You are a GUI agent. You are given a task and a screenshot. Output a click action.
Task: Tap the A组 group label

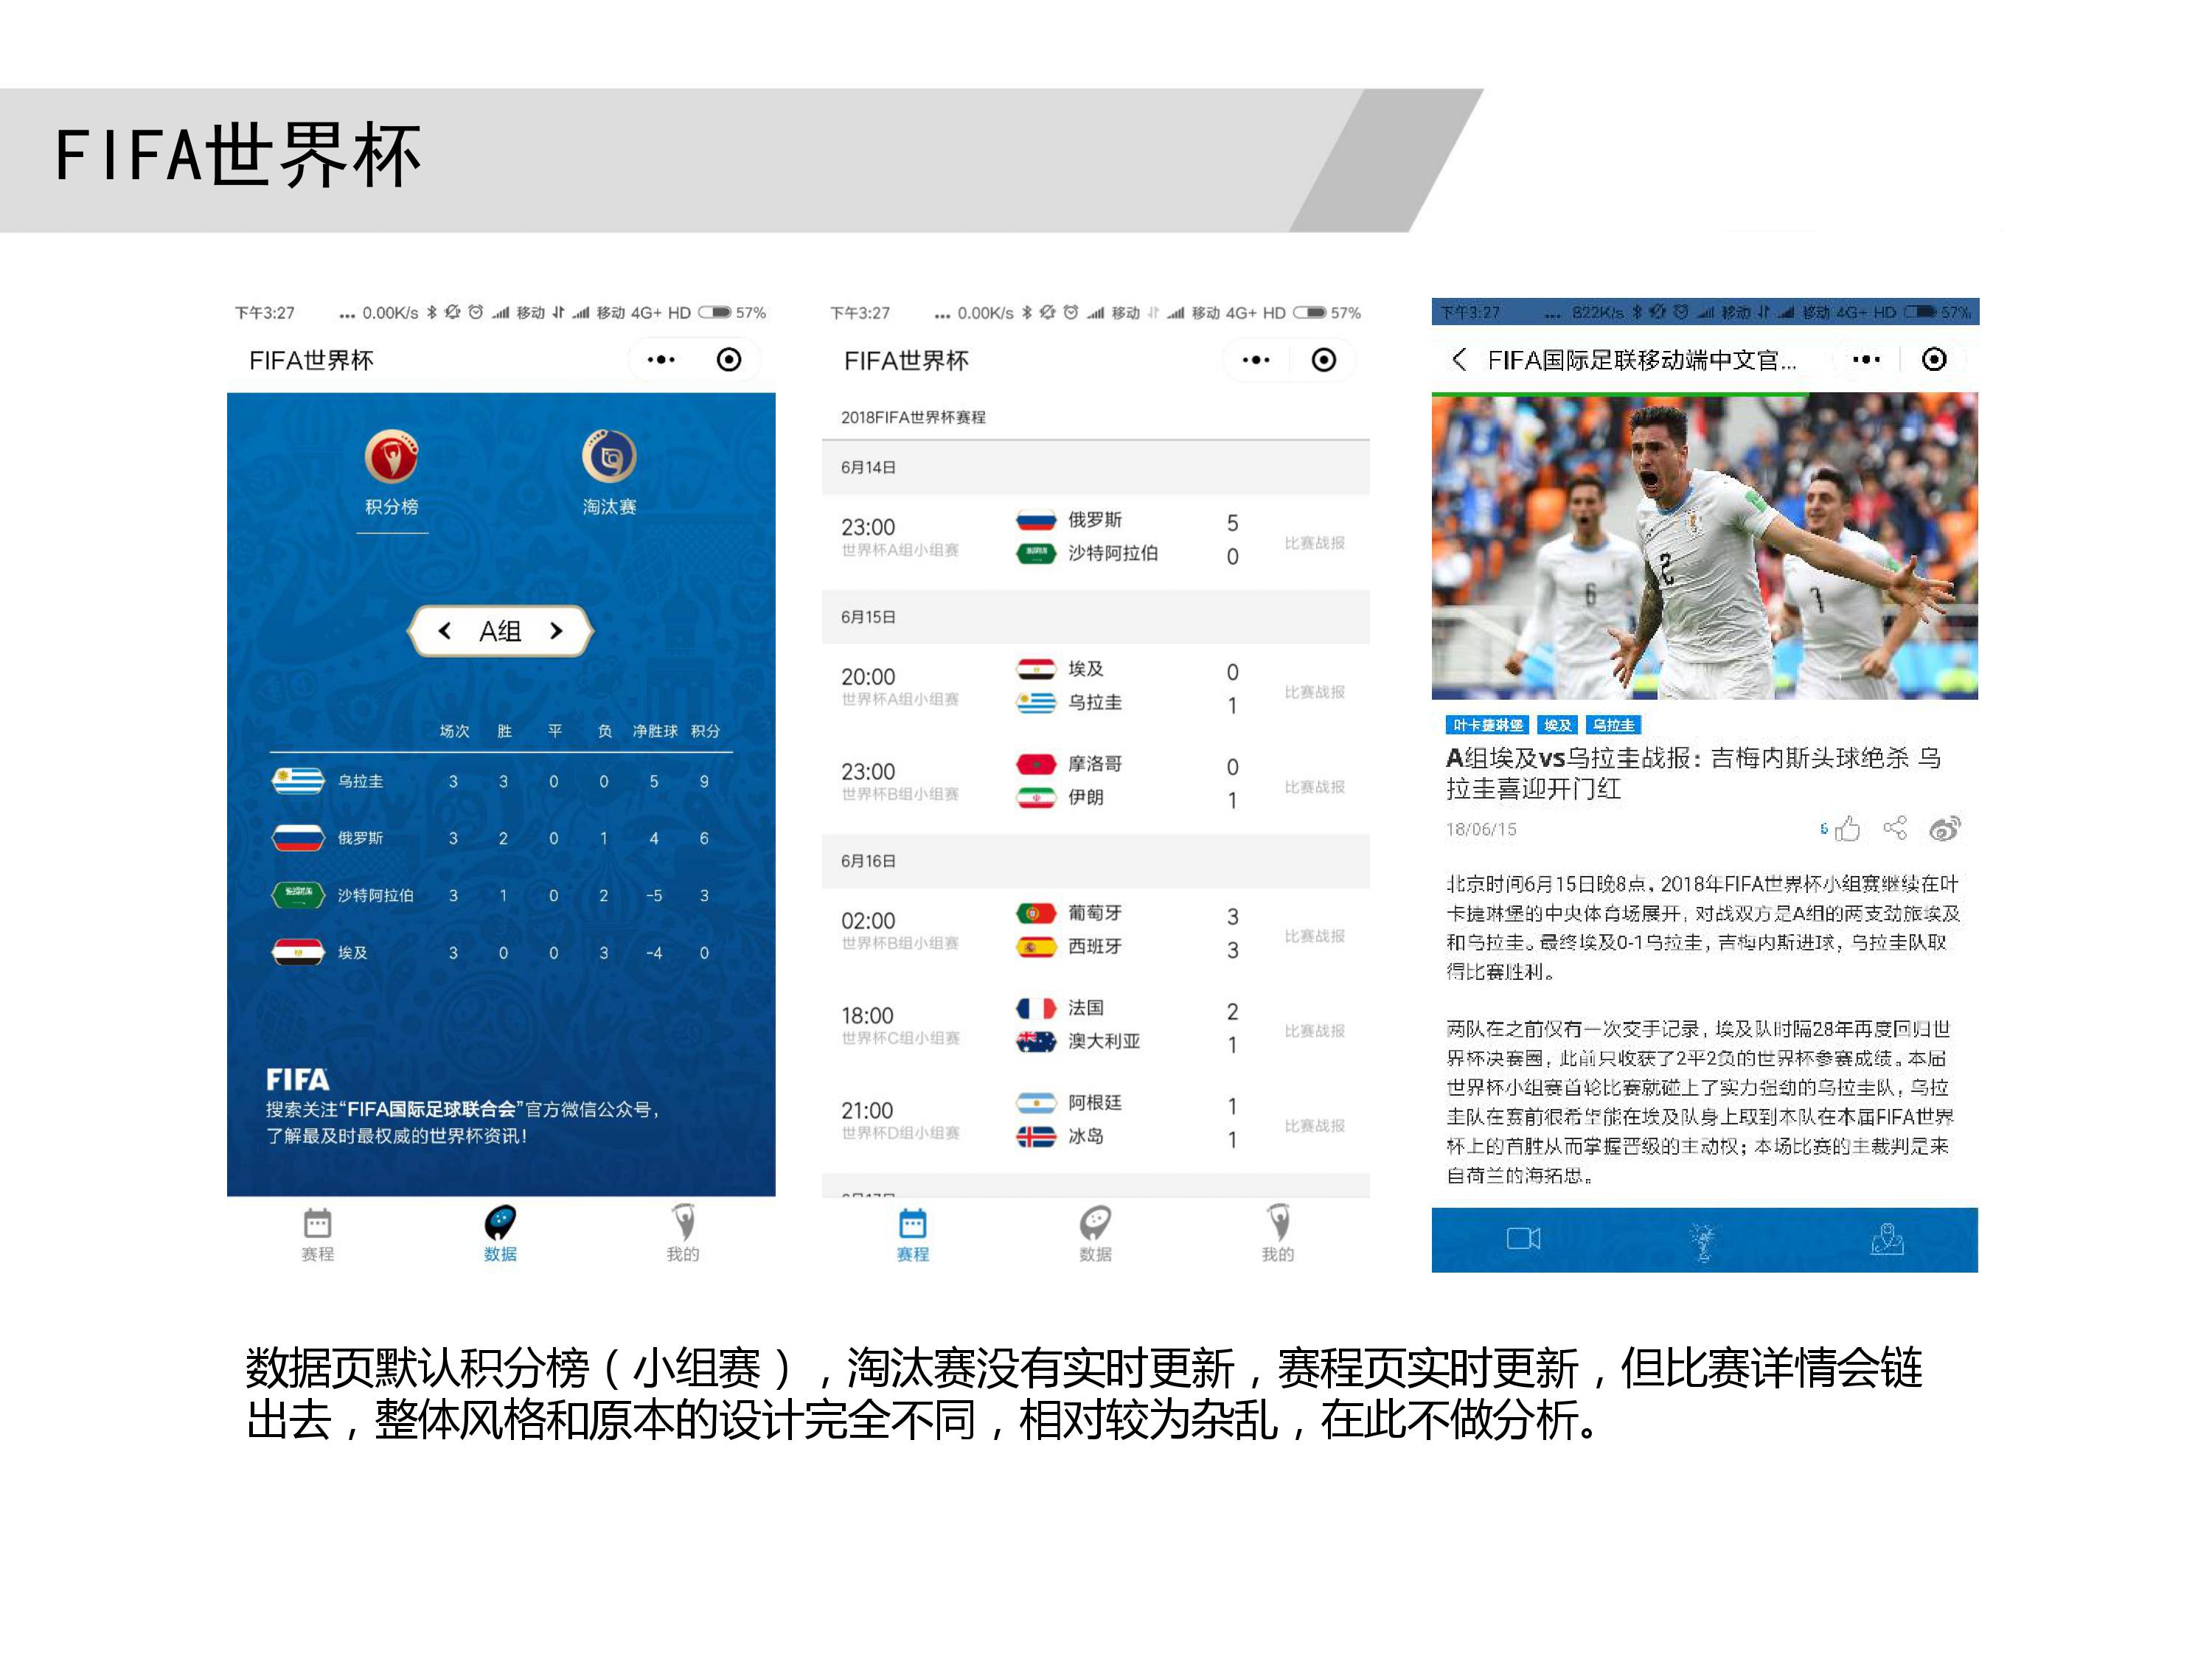click(500, 631)
